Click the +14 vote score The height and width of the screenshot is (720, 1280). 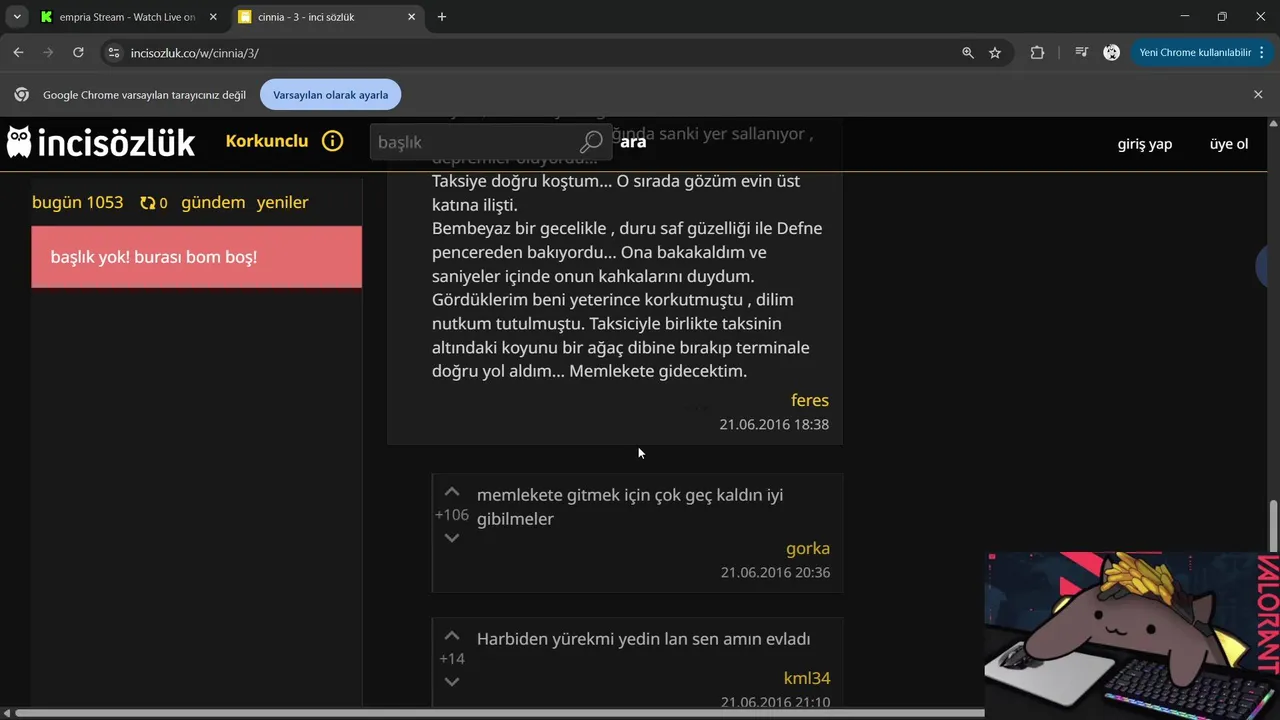[x=452, y=659]
